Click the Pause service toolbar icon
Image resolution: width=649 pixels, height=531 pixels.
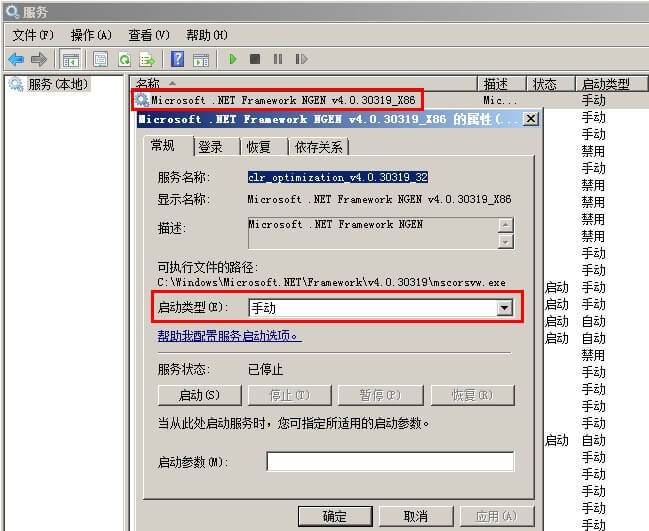pos(277,59)
